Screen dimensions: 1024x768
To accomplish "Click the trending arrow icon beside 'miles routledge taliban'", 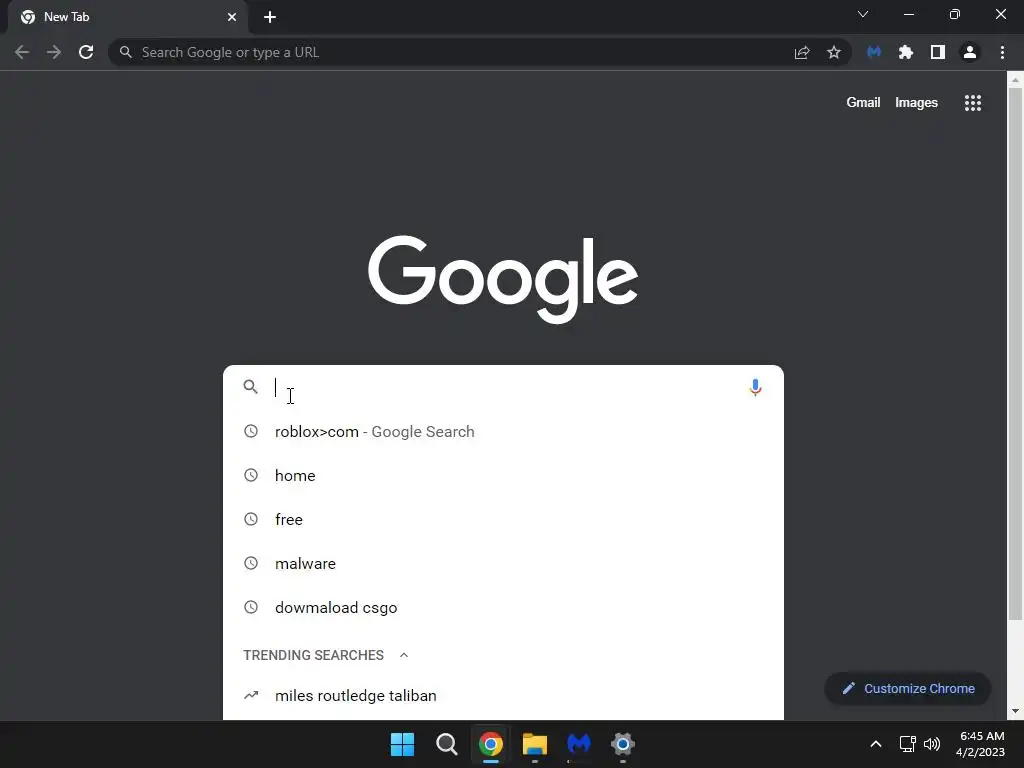I will point(251,695).
